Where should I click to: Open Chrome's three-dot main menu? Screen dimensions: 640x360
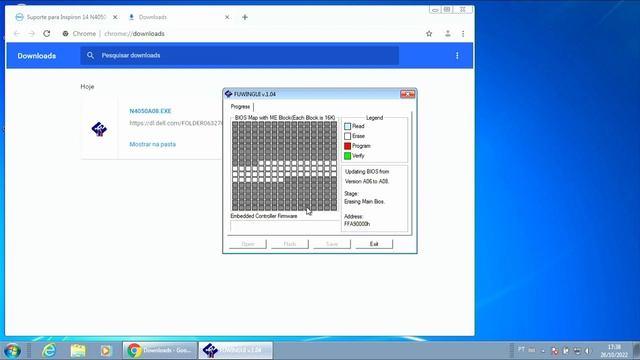[x=463, y=34]
